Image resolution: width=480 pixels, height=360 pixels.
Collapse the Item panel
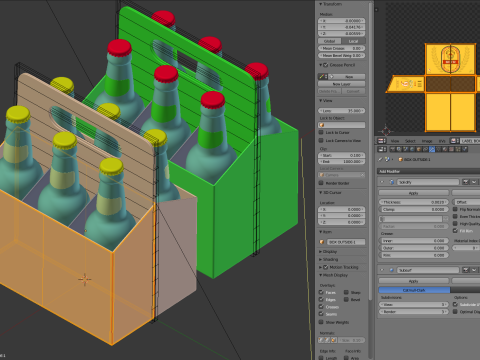[x=325, y=232]
